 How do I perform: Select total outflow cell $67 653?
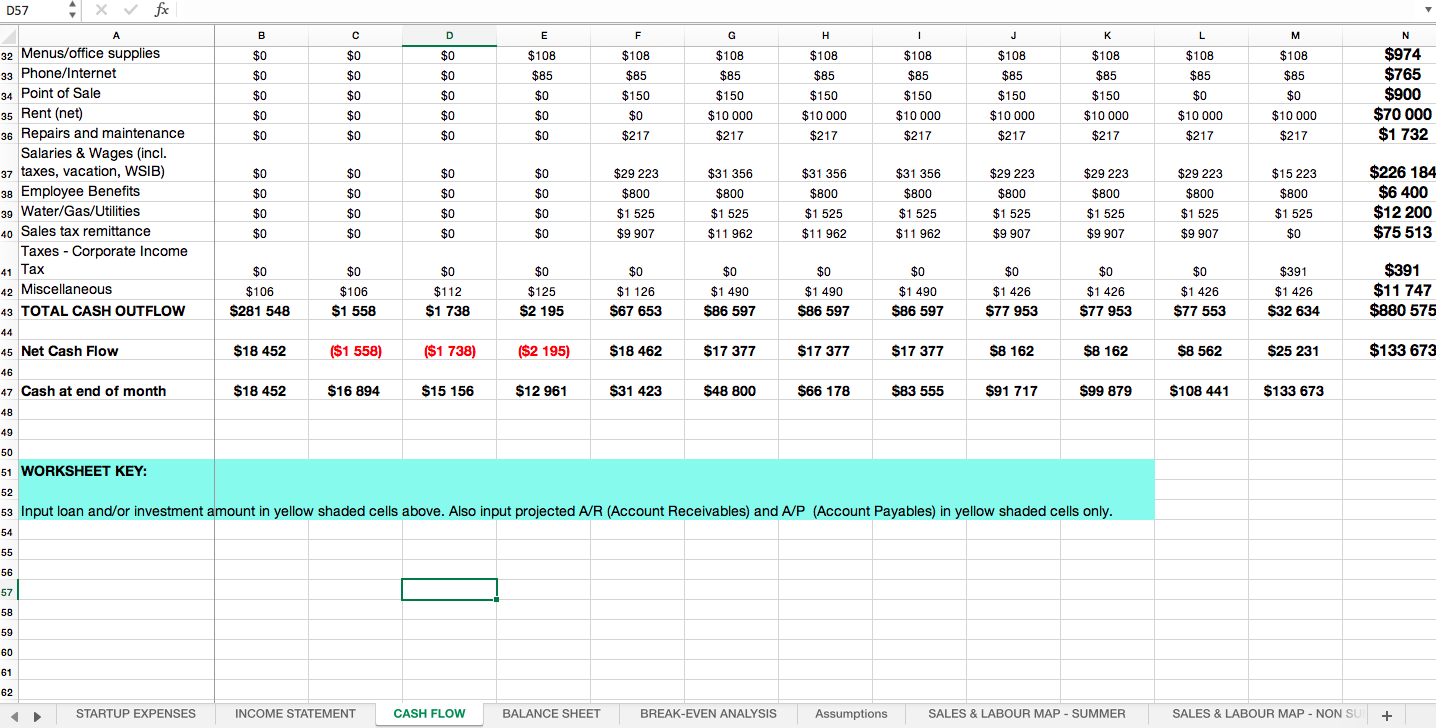pos(635,311)
